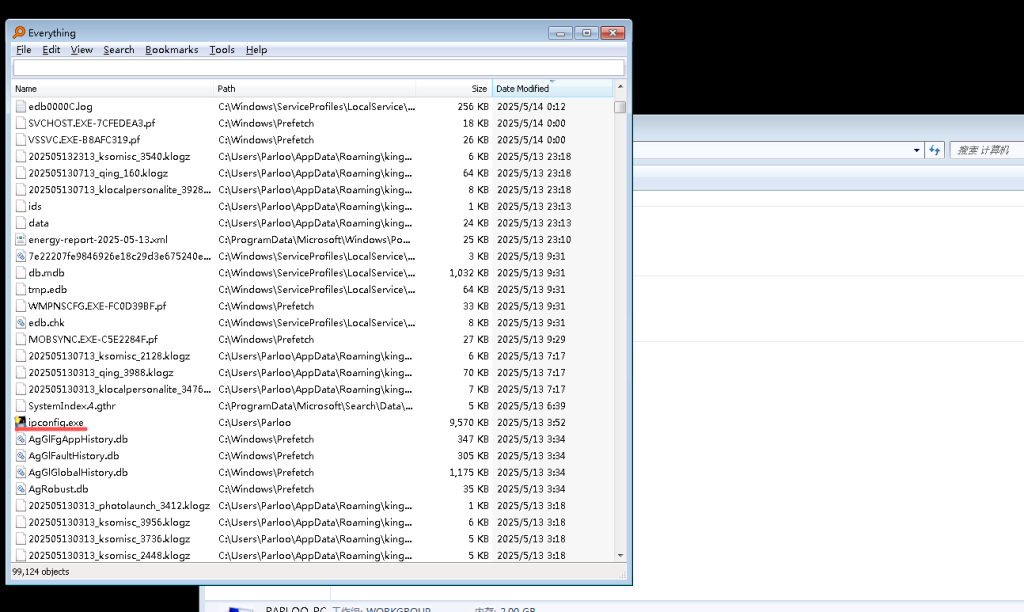The width and height of the screenshot is (1024, 612).
Task: Click the Everything magnifier icon in title bar
Action: tap(19, 32)
